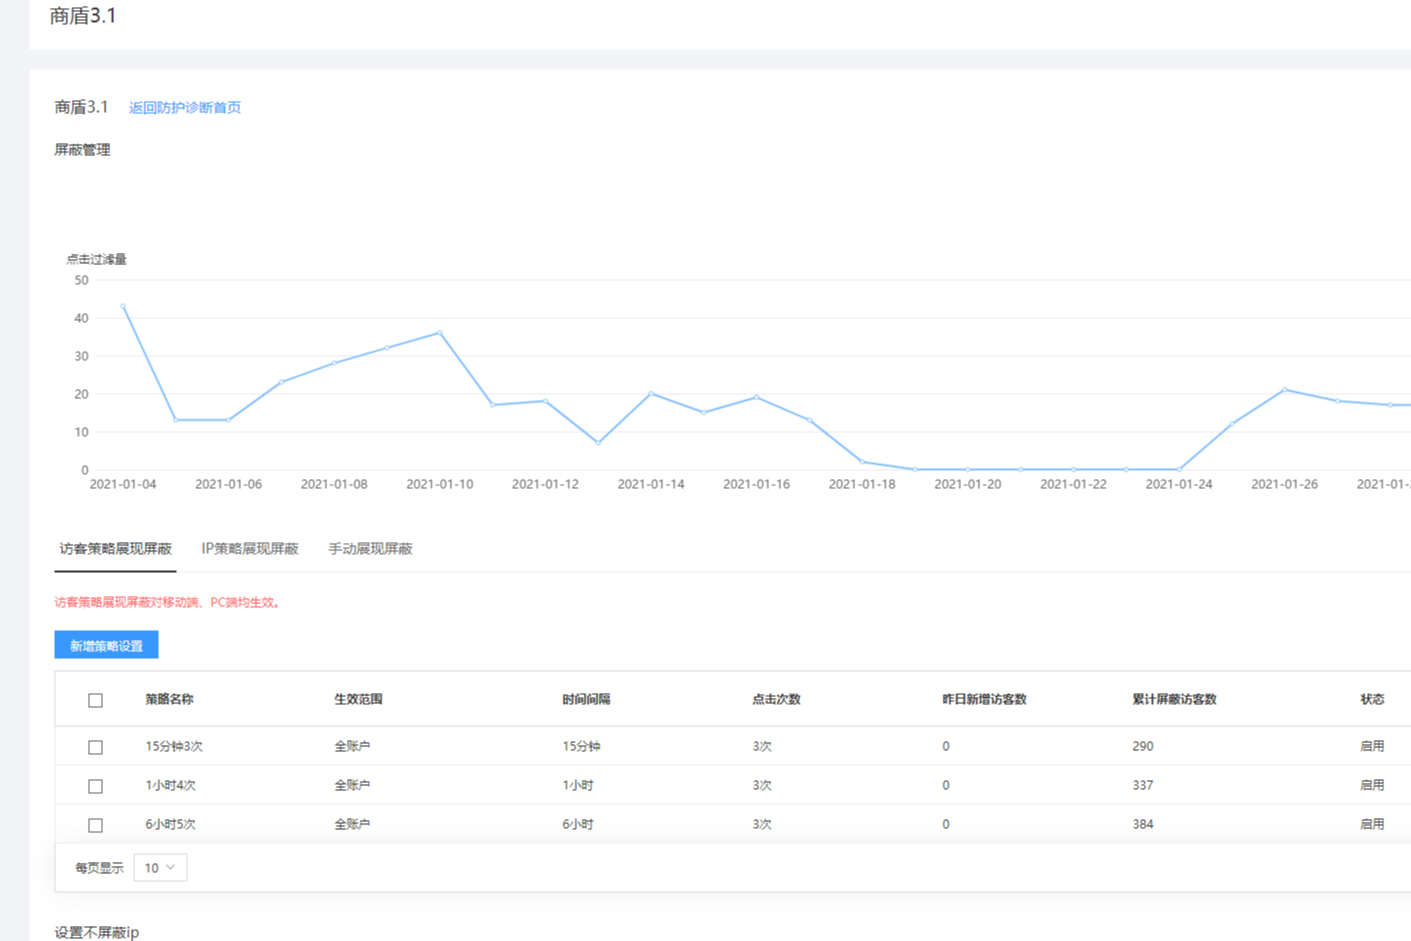Select the 访客策略展现屏蔽 tab

[115, 549]
